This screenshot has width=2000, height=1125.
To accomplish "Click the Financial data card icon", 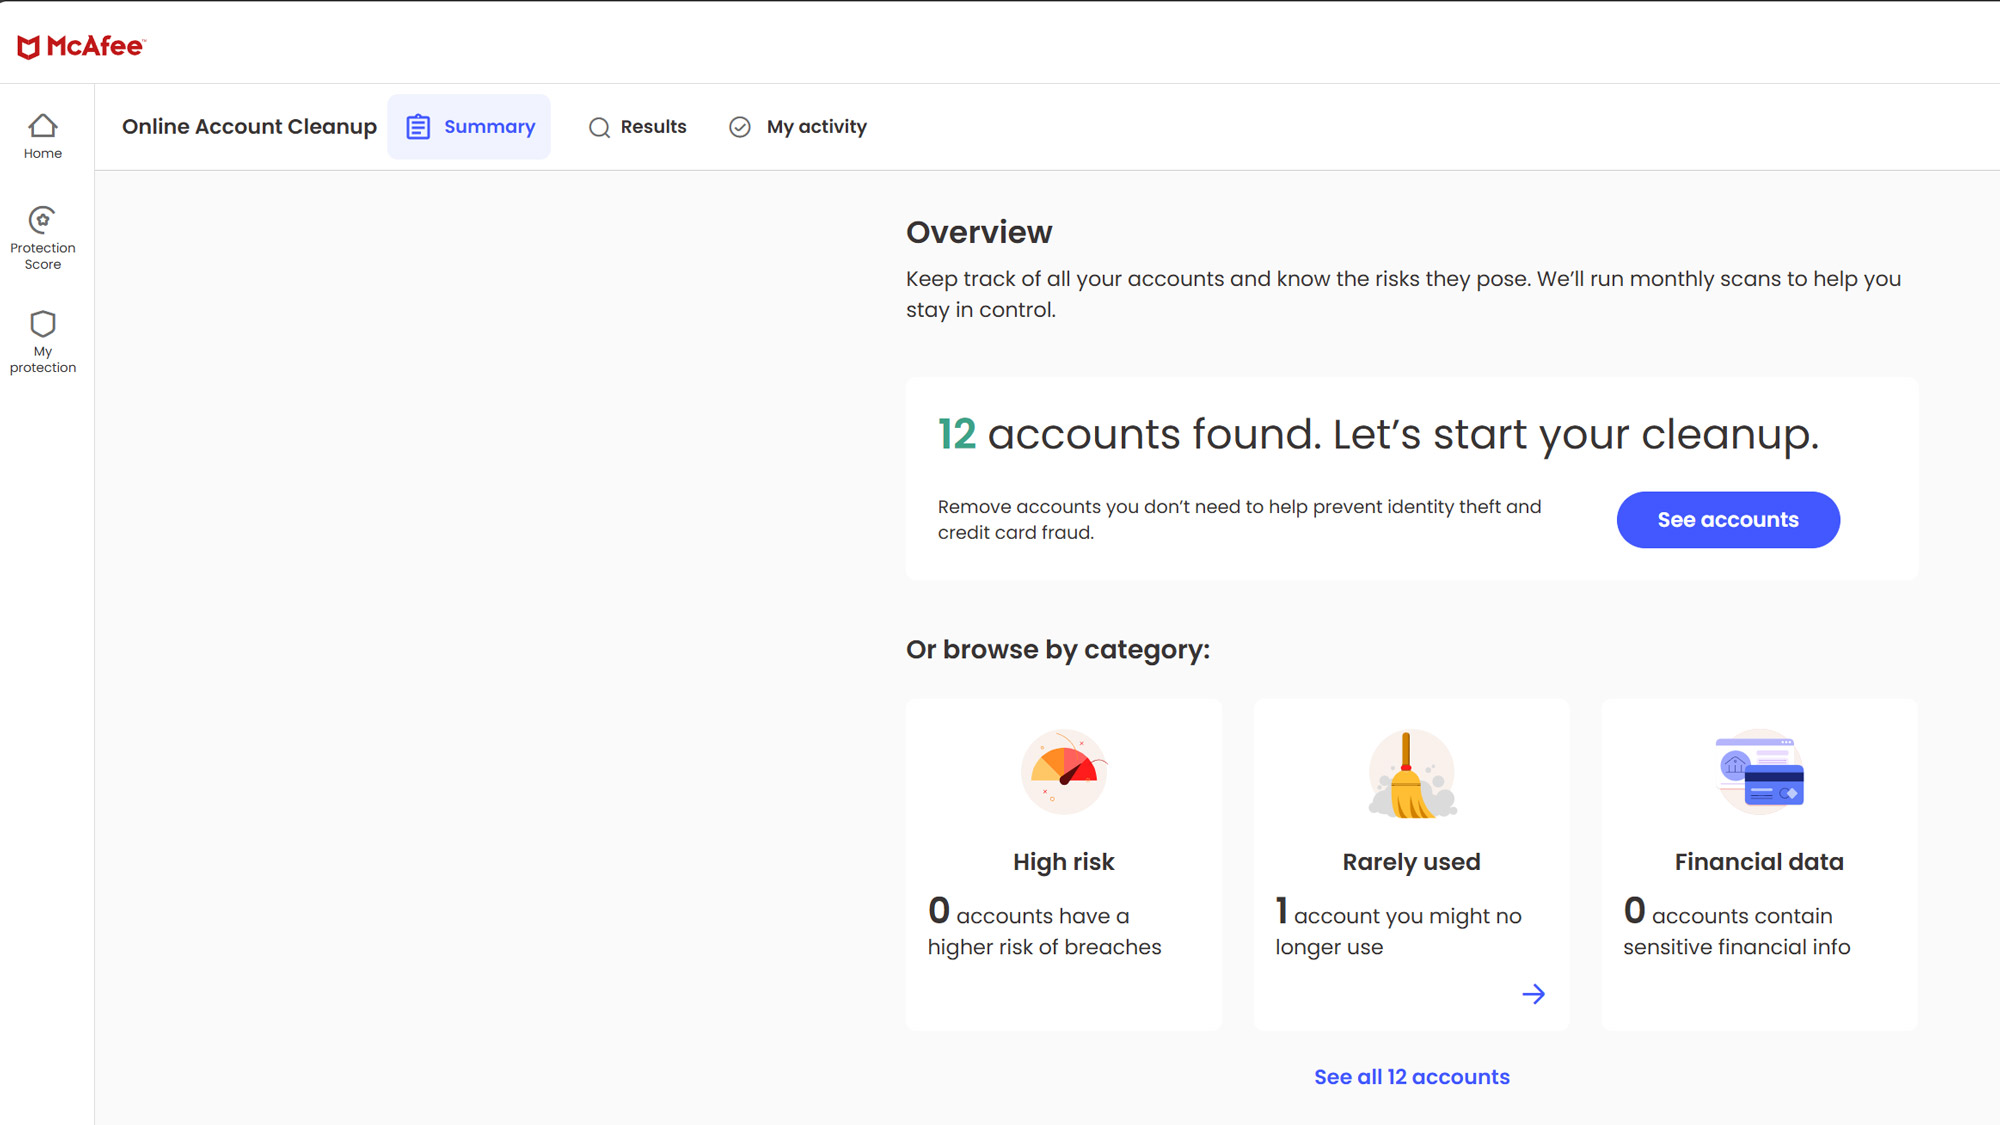I will pos(1759,771).
